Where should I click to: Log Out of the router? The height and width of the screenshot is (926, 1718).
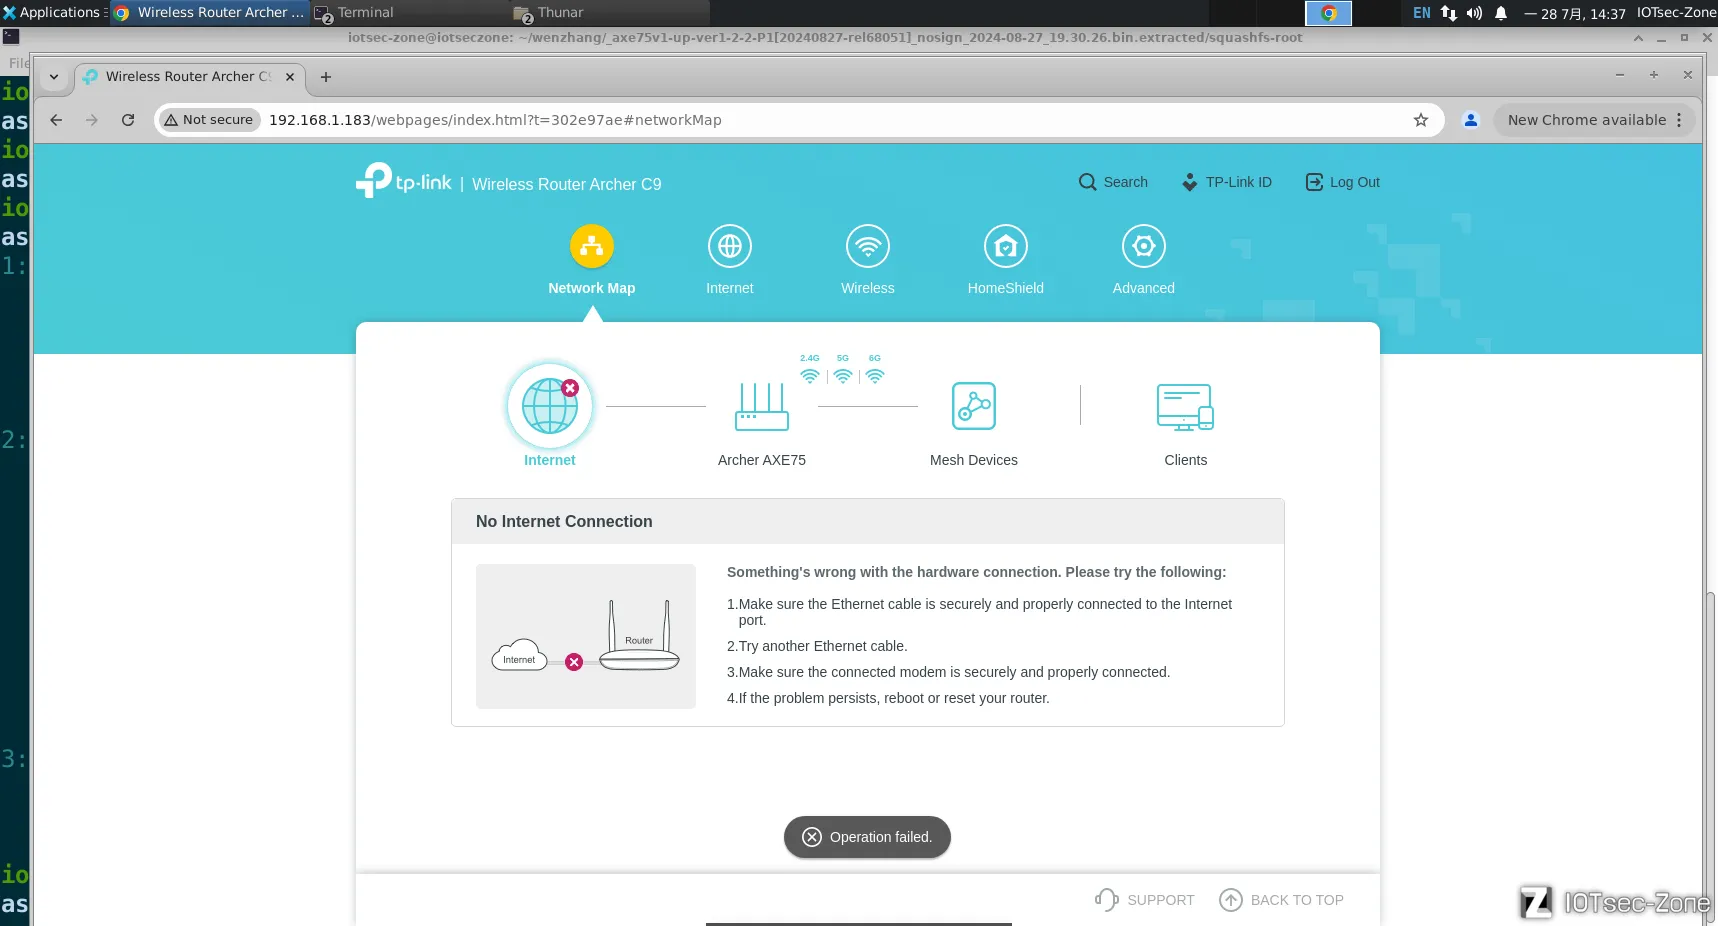point(1342,182)
